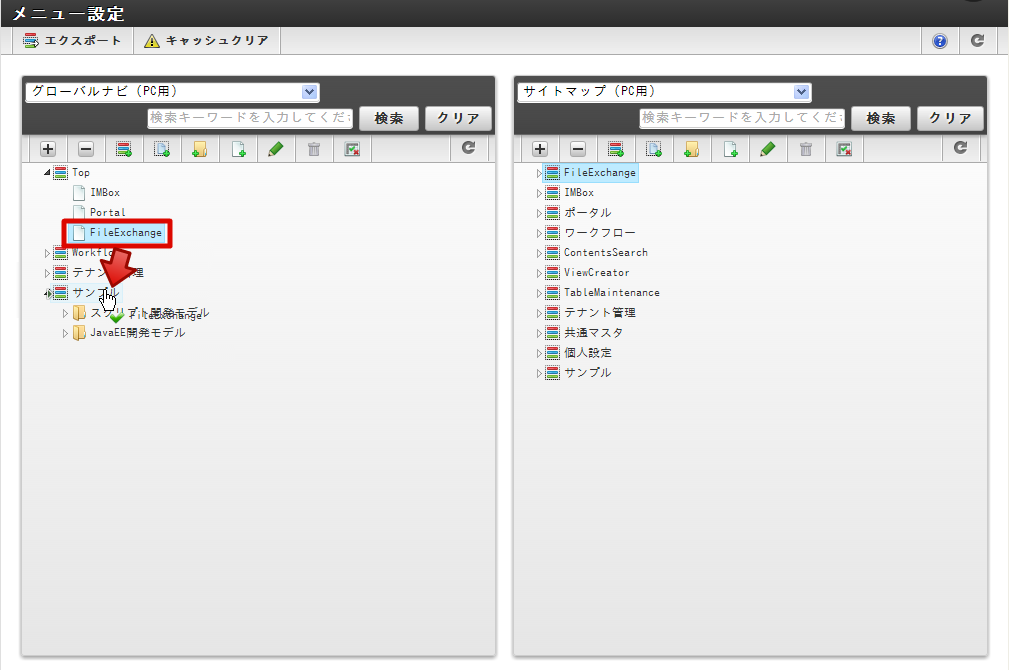Click the クリア button on the right panel
Screen dimensions: 1009x670
click(949, 118)
